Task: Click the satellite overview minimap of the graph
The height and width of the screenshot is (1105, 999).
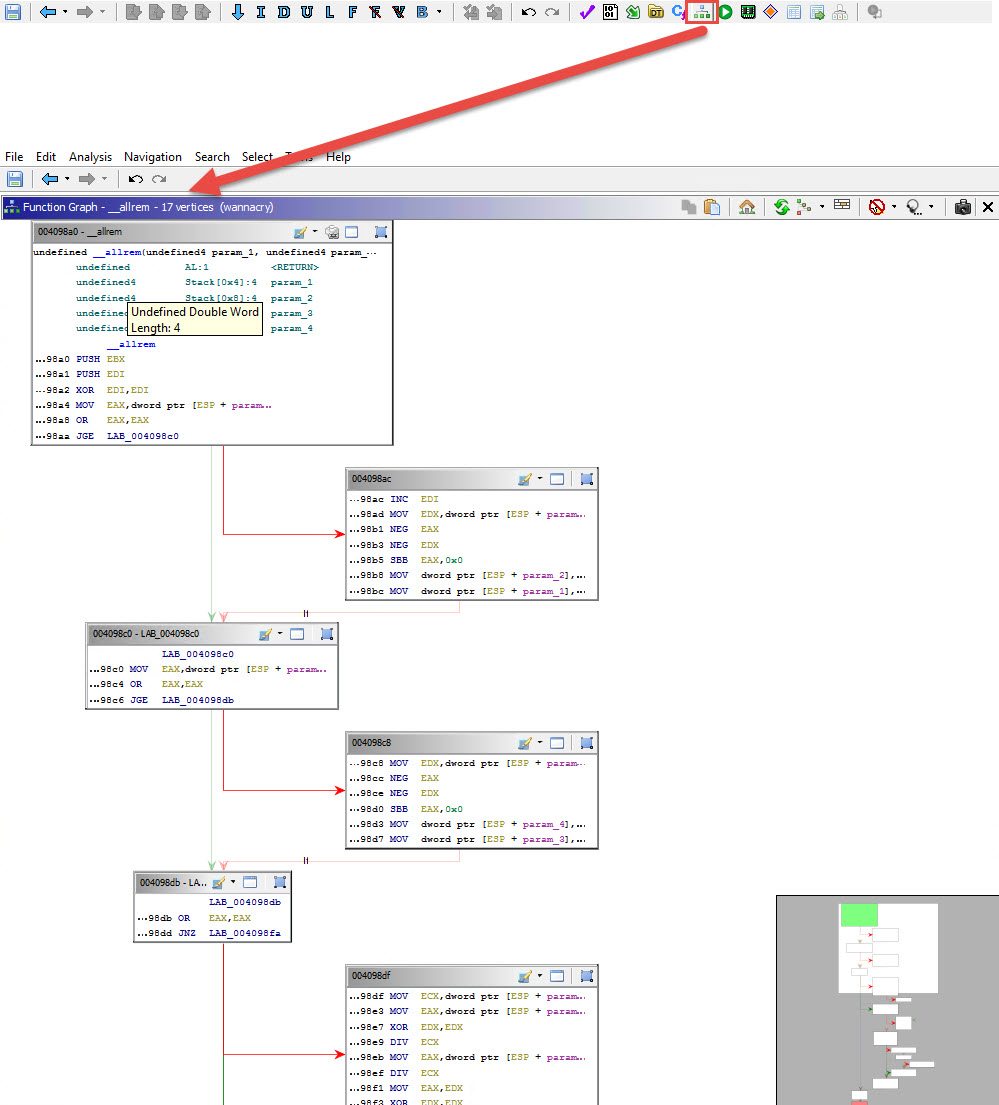Action: [888, 1000]
